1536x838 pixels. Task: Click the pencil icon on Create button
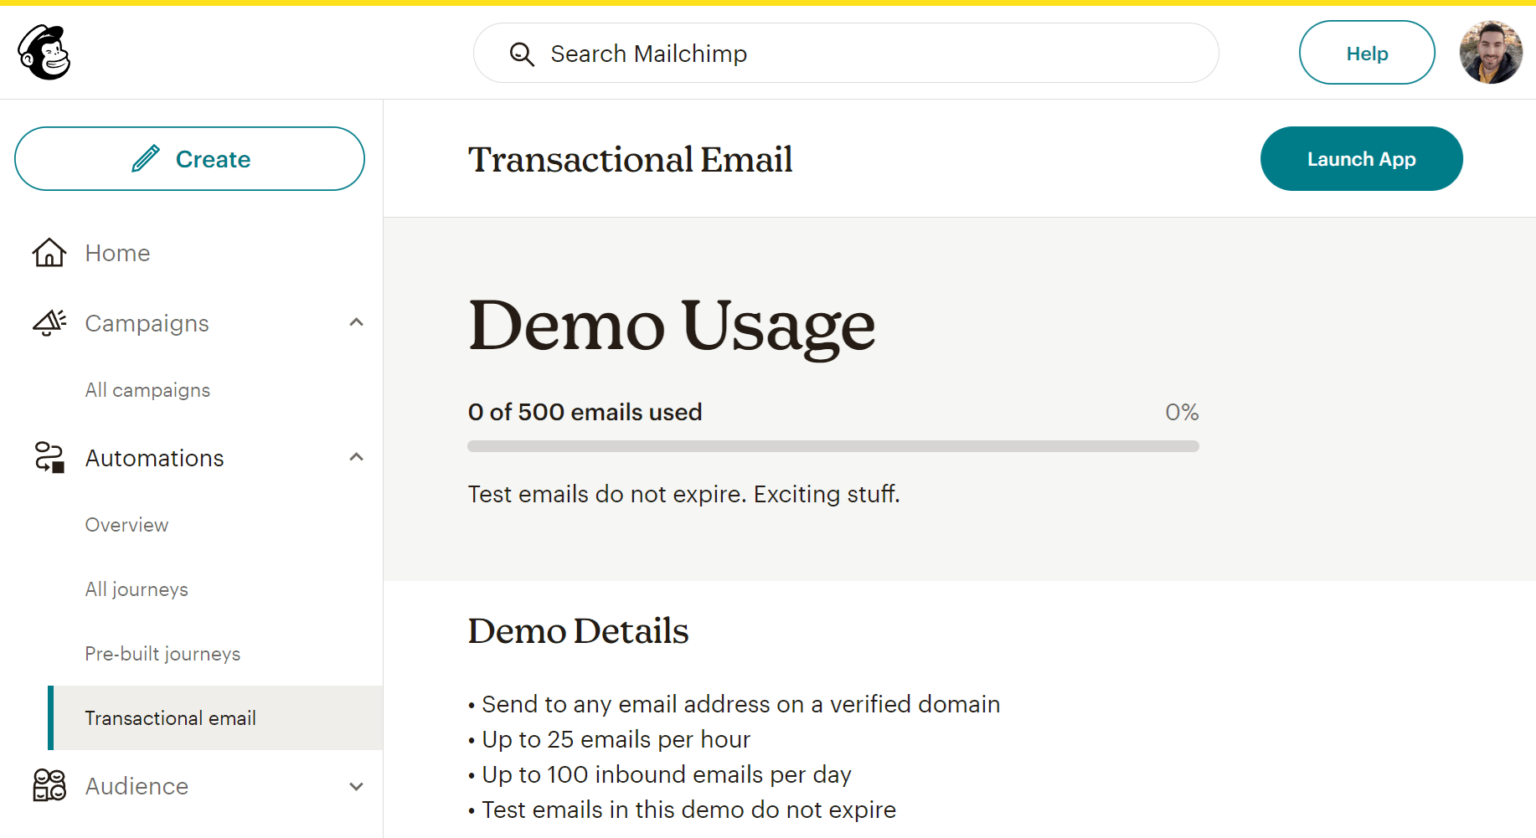[146, 158]
